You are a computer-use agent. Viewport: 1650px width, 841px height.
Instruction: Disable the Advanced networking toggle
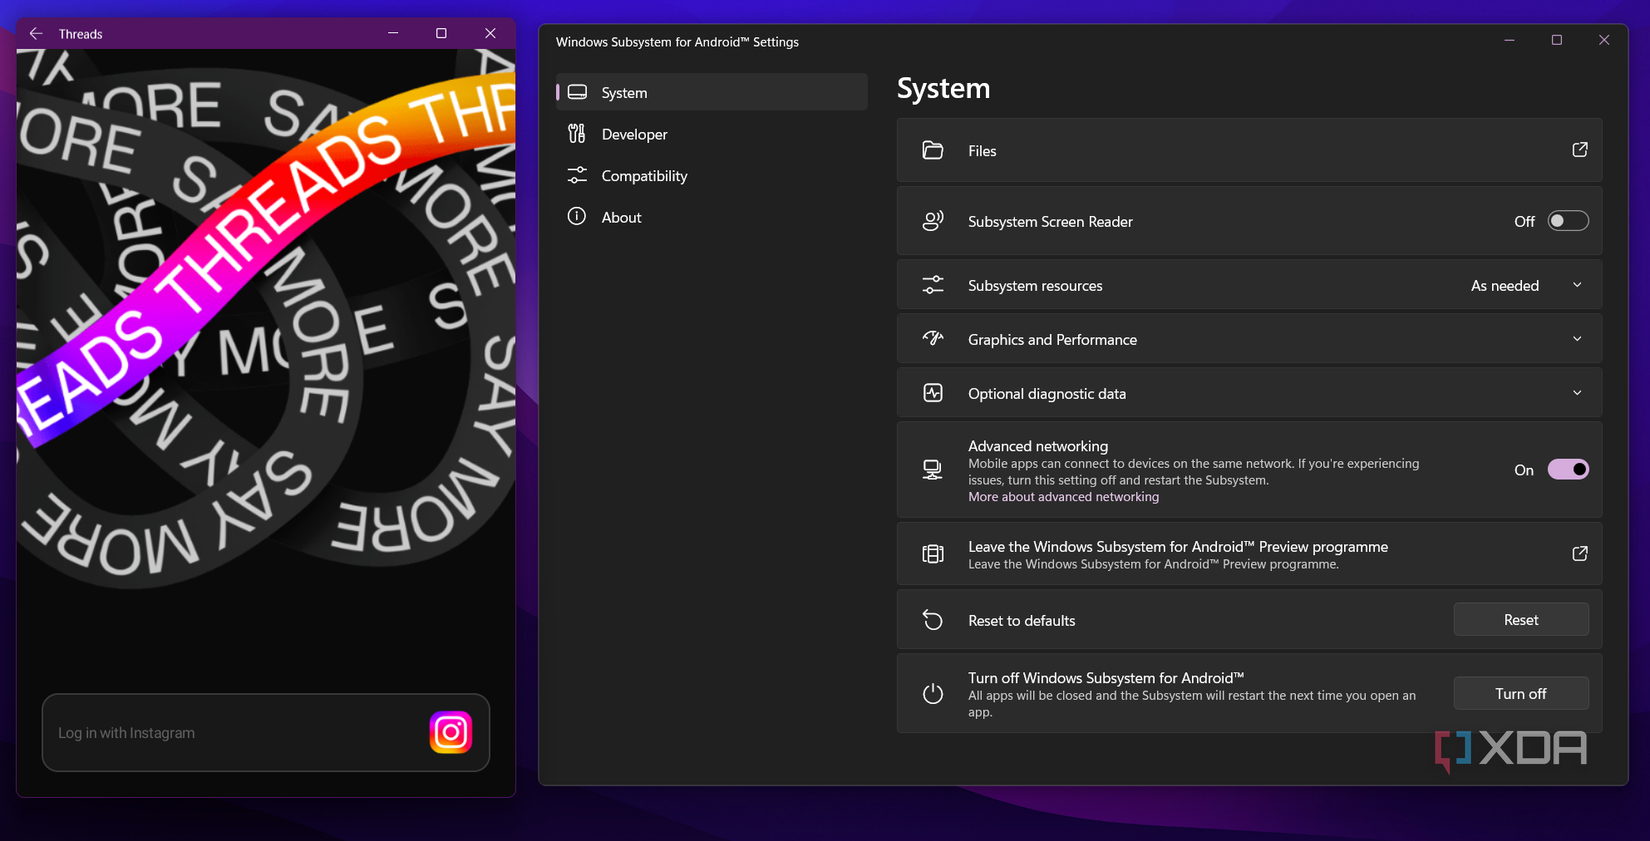coord(1568,469)
